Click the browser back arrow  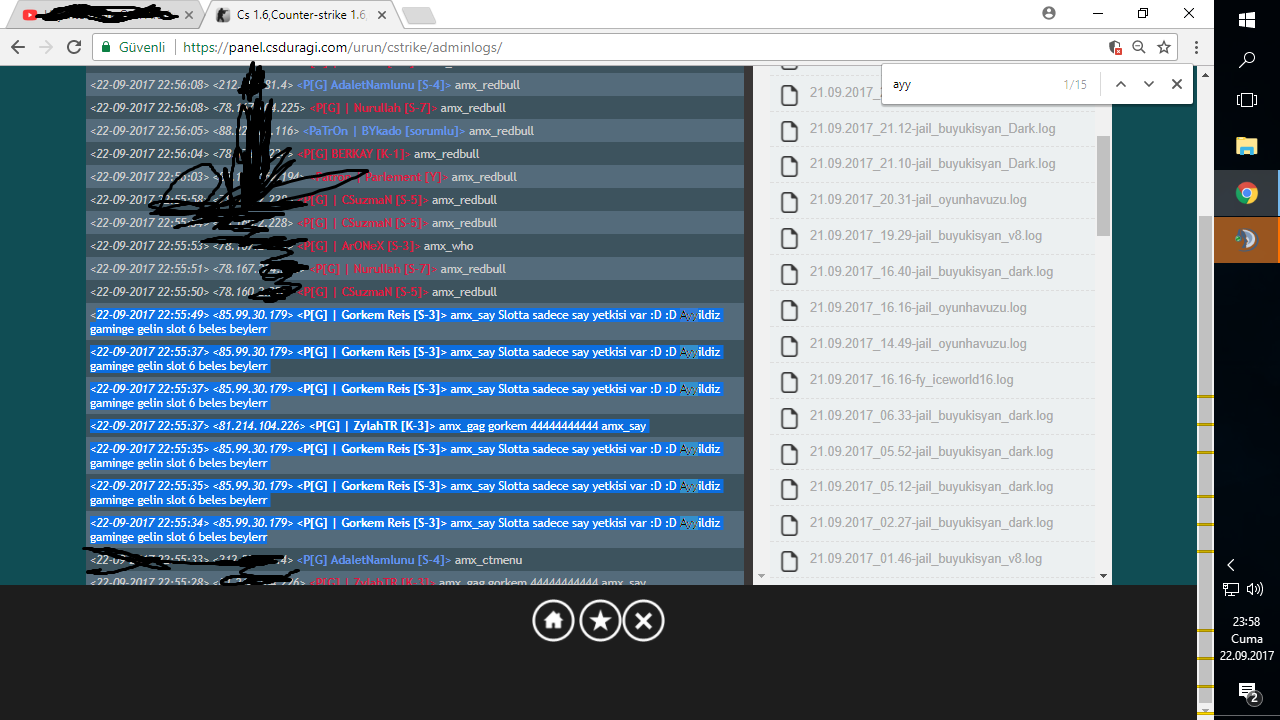click(x=18, y=47)
